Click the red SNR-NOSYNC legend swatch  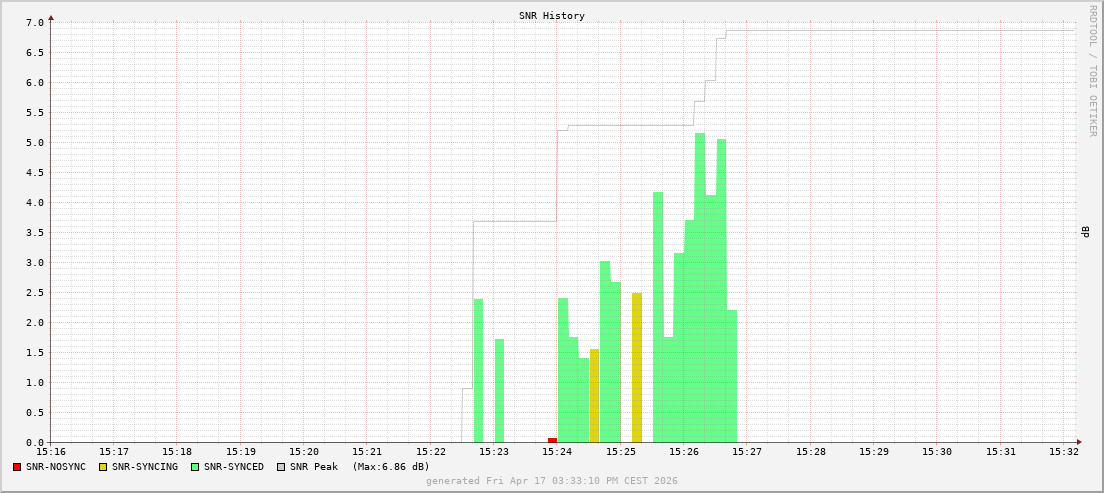click(17, 467)
